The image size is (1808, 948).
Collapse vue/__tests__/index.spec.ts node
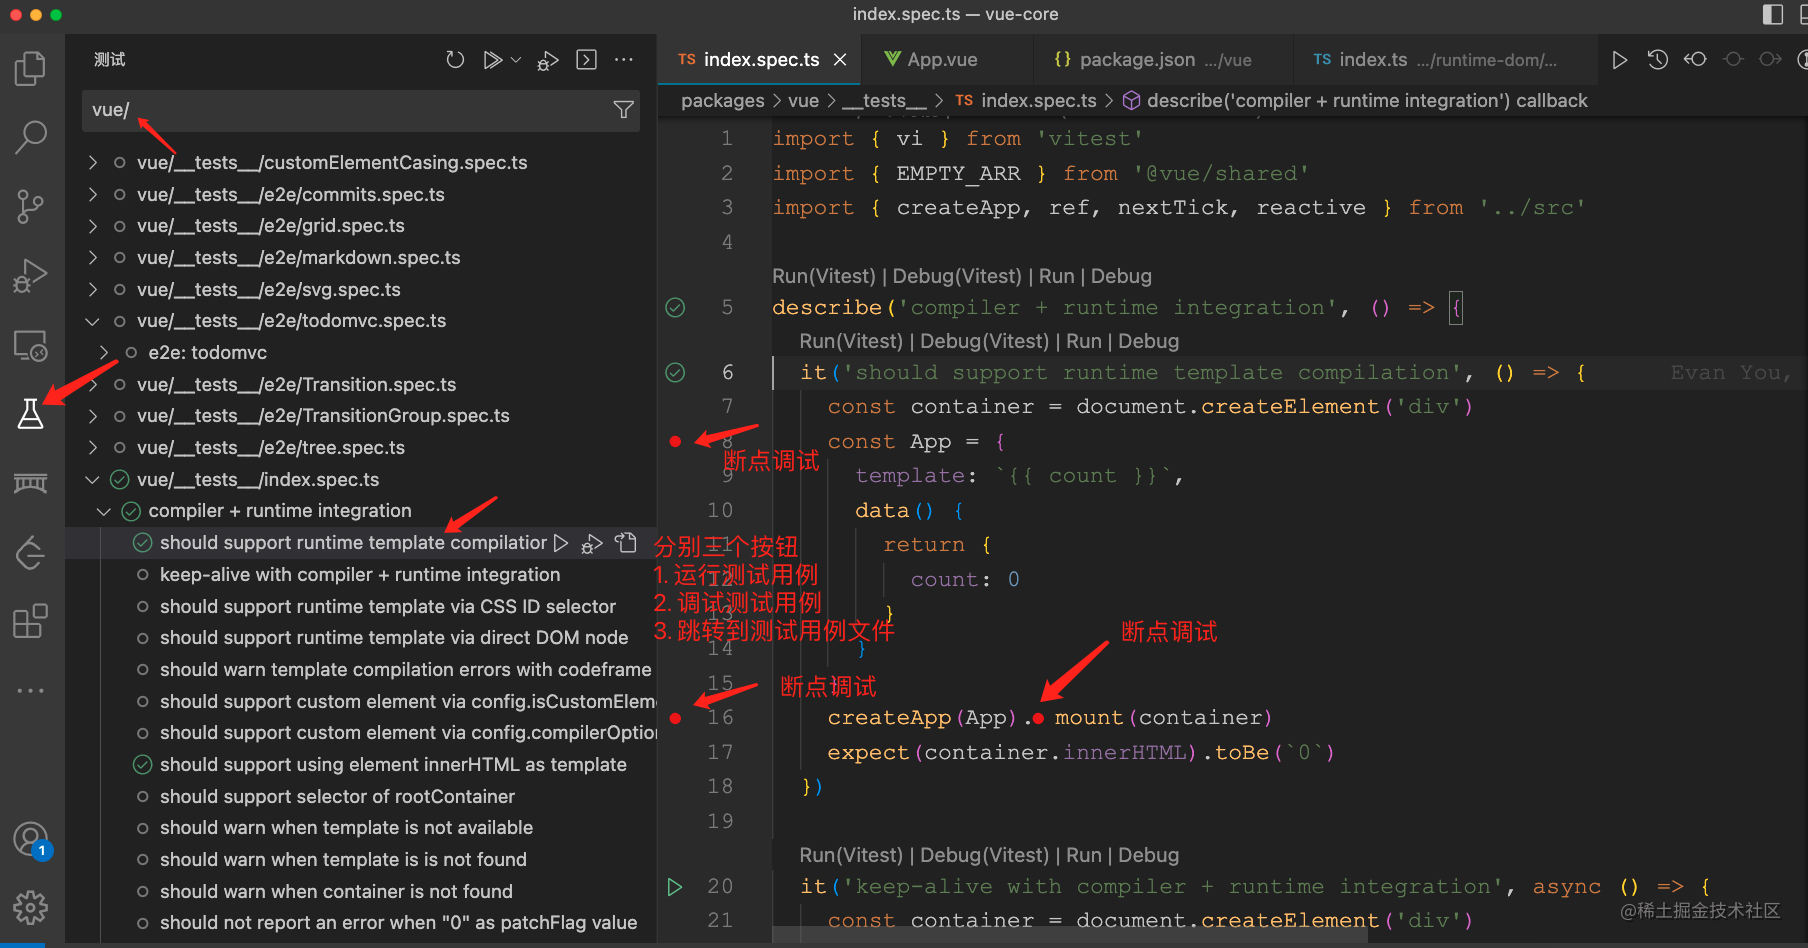(93, 480)
